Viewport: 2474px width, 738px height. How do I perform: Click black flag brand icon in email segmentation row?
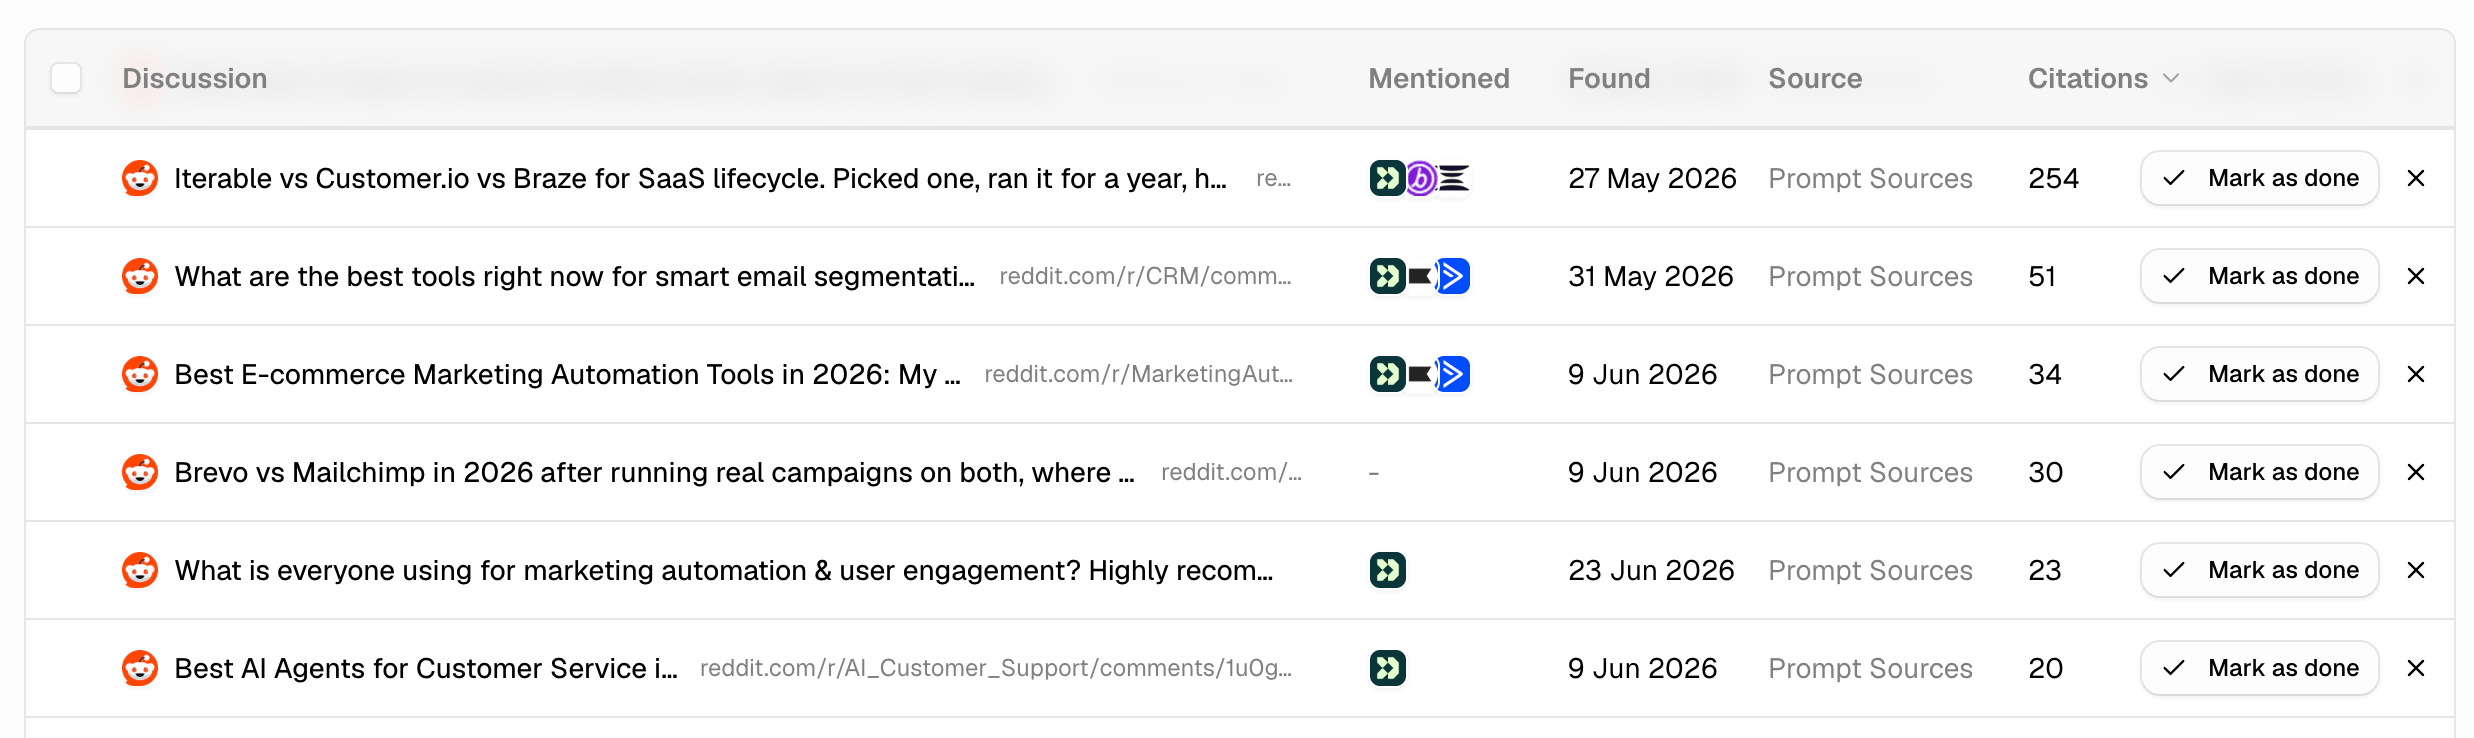(x=1420, y=276)
